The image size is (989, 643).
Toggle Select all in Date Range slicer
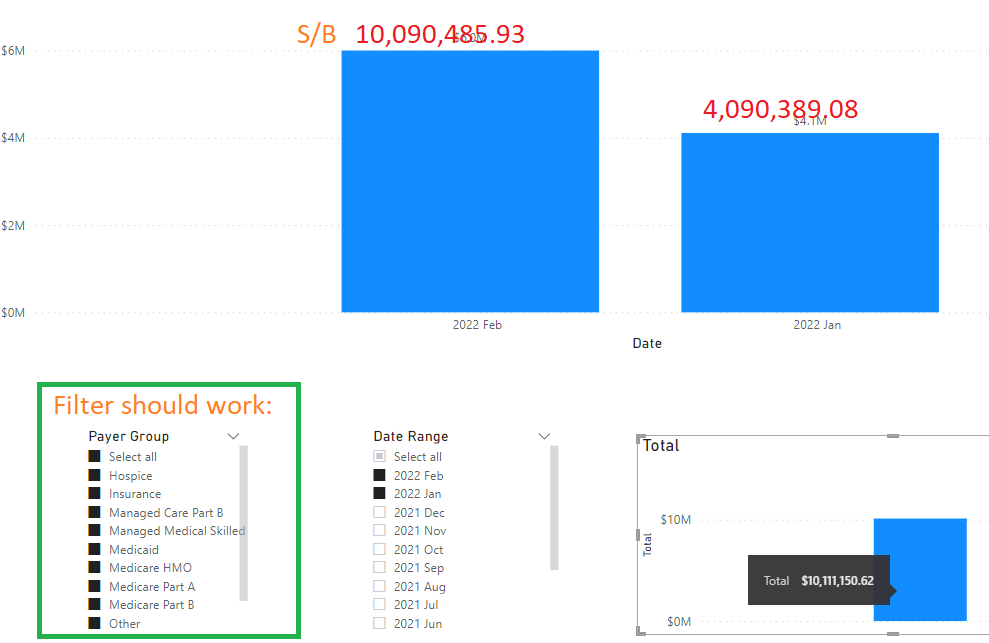pos(380,456)
